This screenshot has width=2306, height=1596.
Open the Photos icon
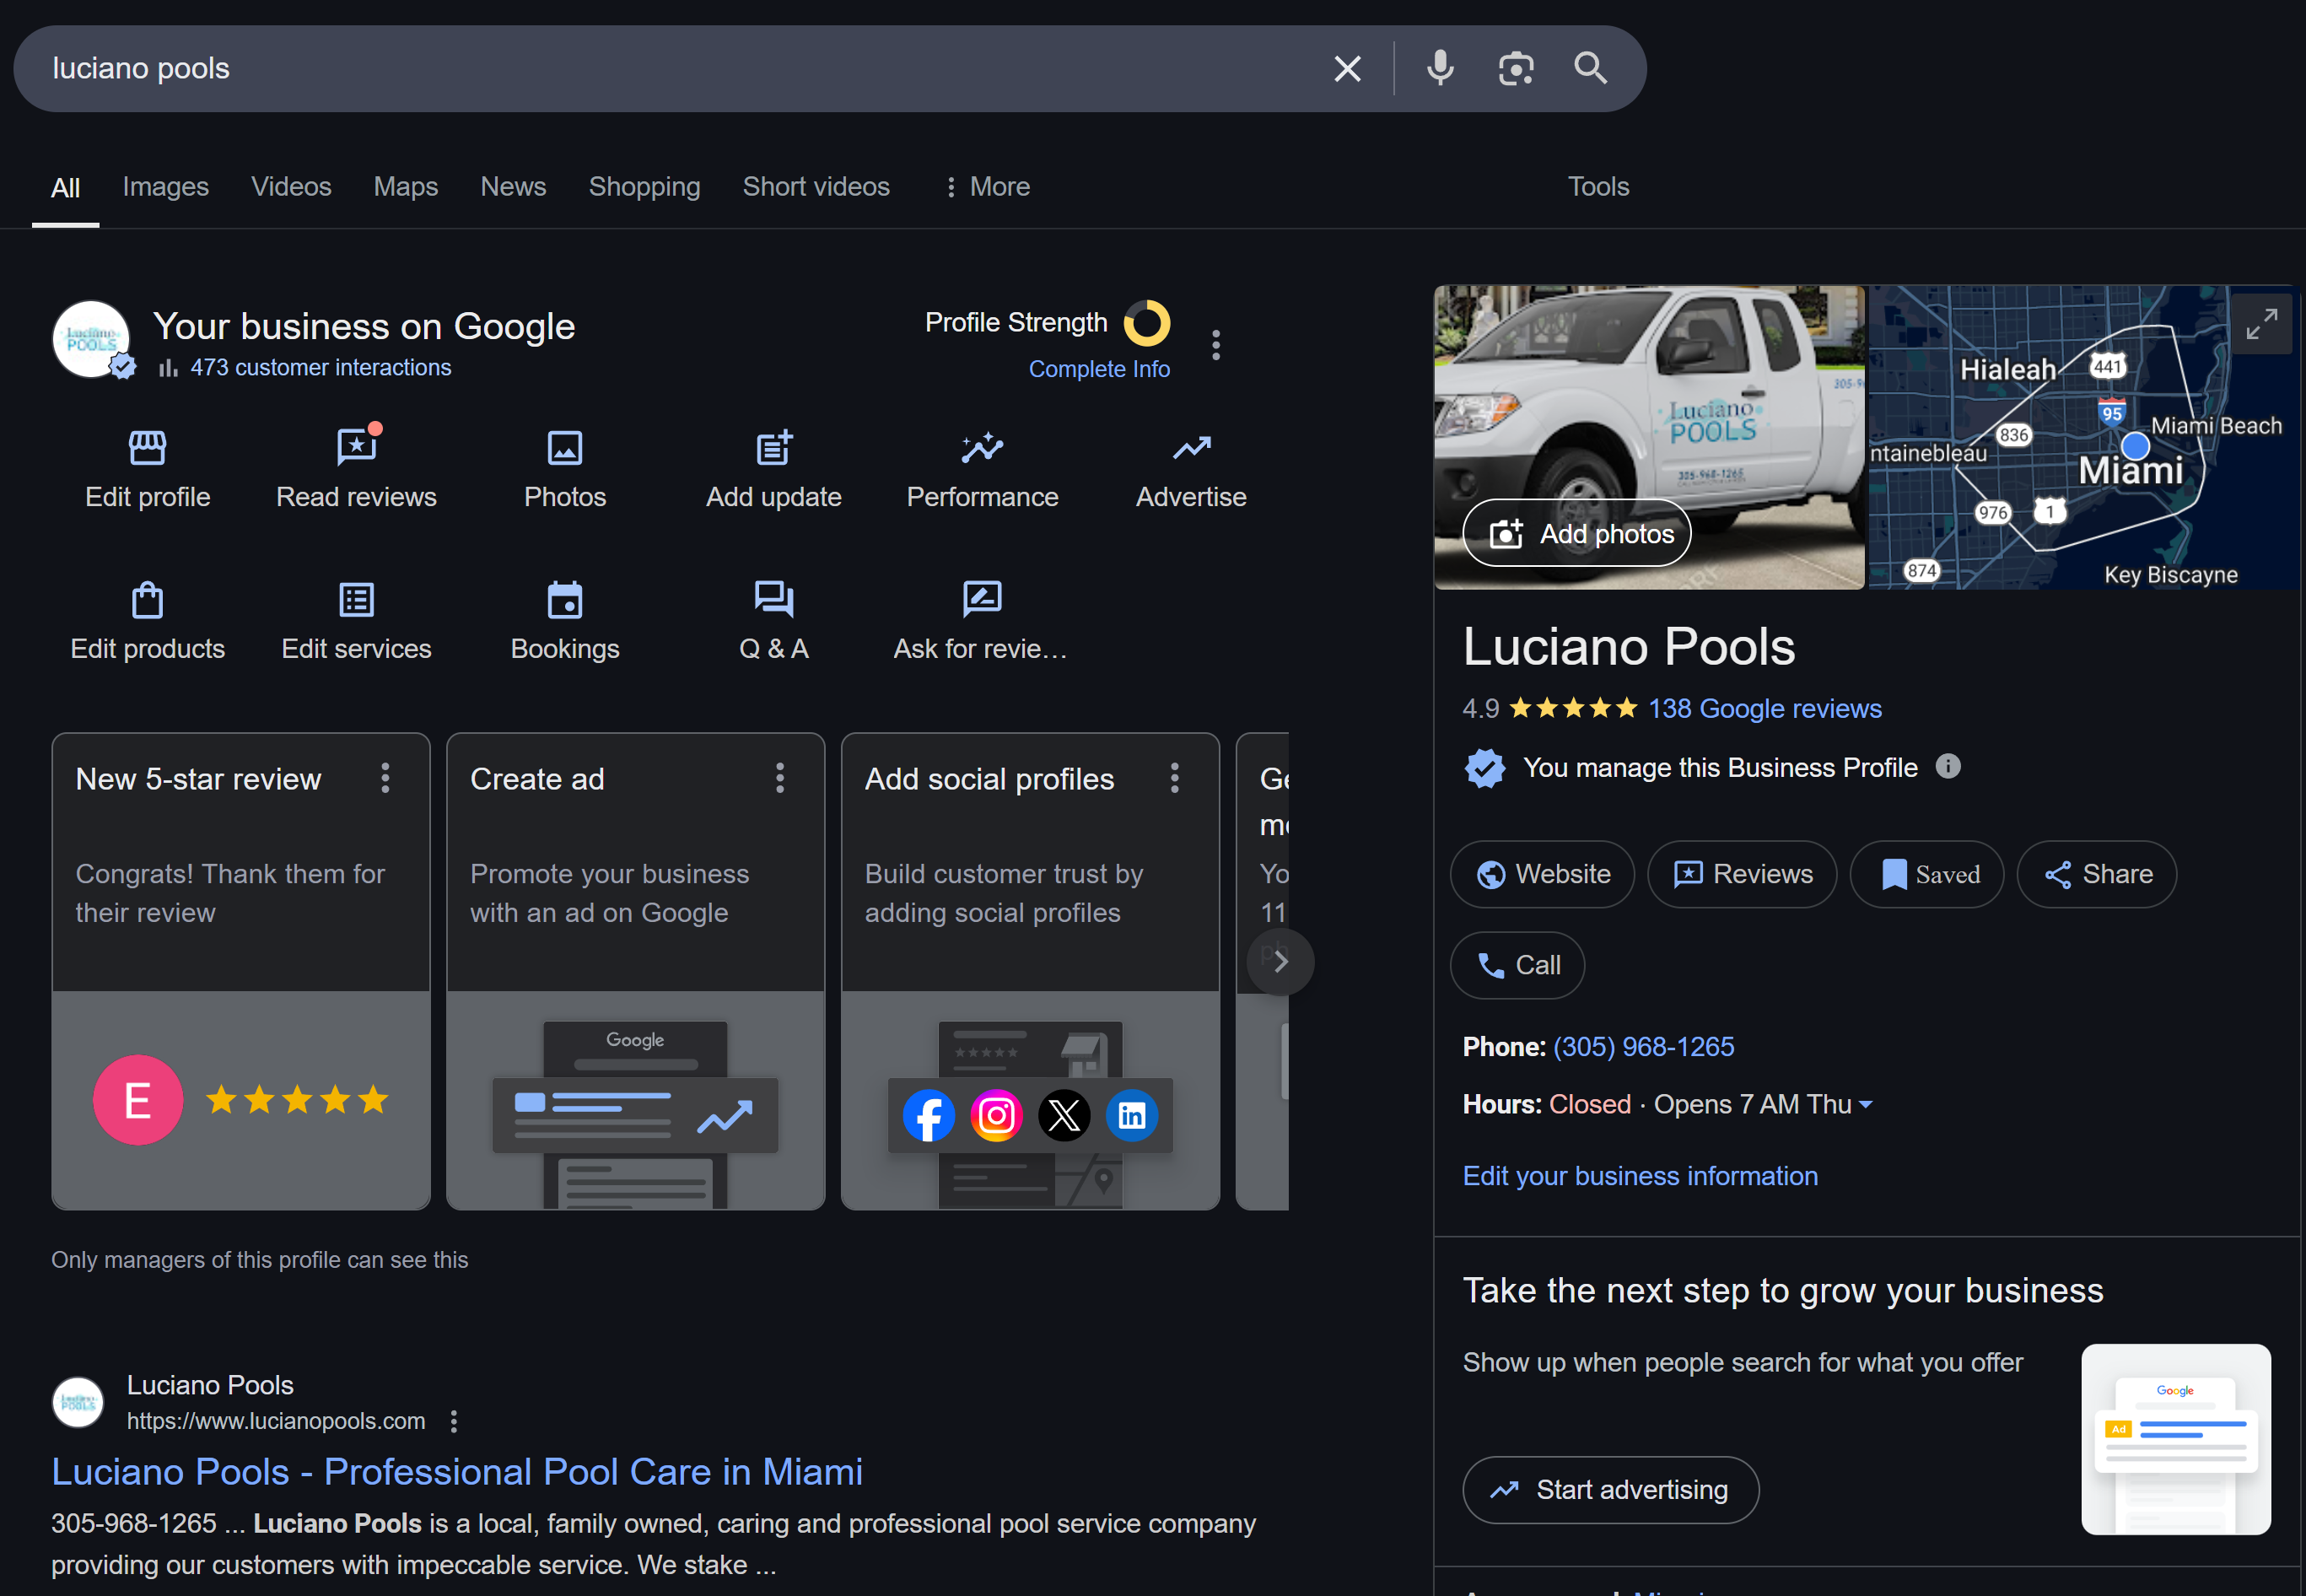(565, 447)
